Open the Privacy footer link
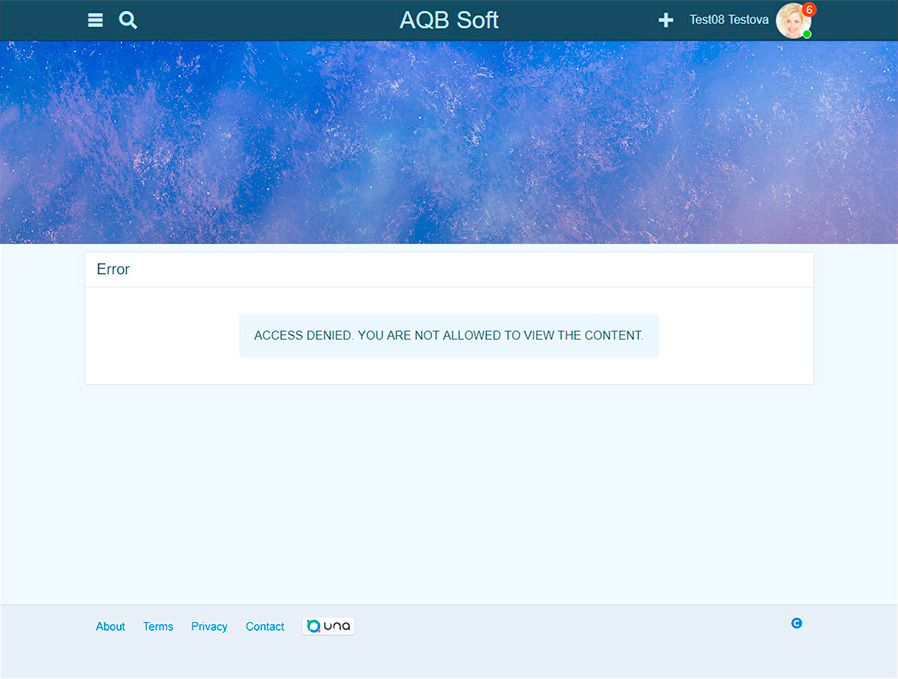This screenshot has width=898, height=679. [209, 627]
